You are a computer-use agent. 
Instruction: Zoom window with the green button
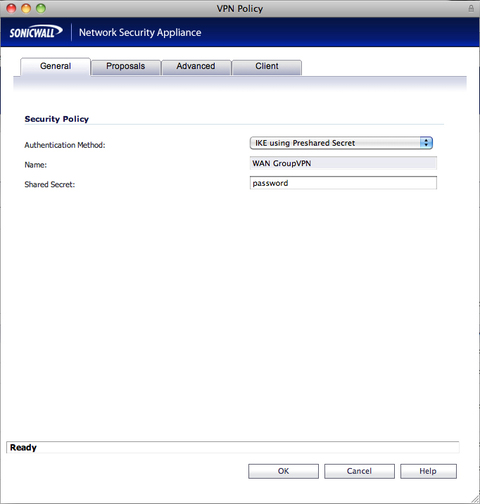coord(41,8)
